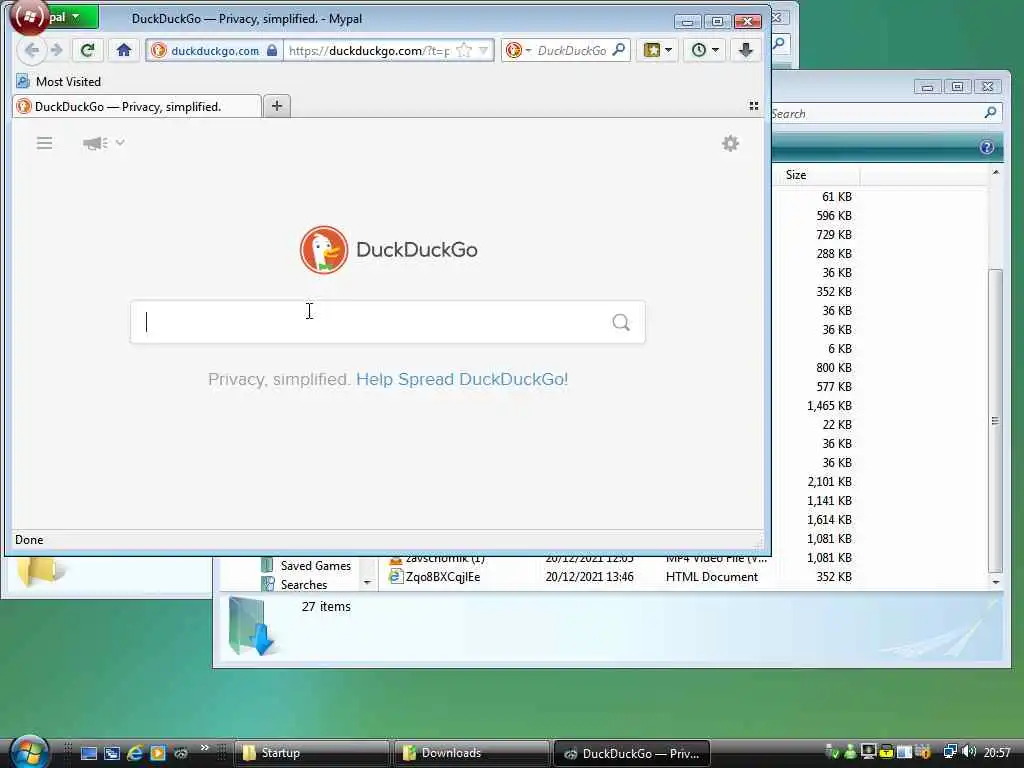This screenshot has width=1024, height=768.
Task: Expand the megaphone announcements dropdown
Action: click(104, 143)
